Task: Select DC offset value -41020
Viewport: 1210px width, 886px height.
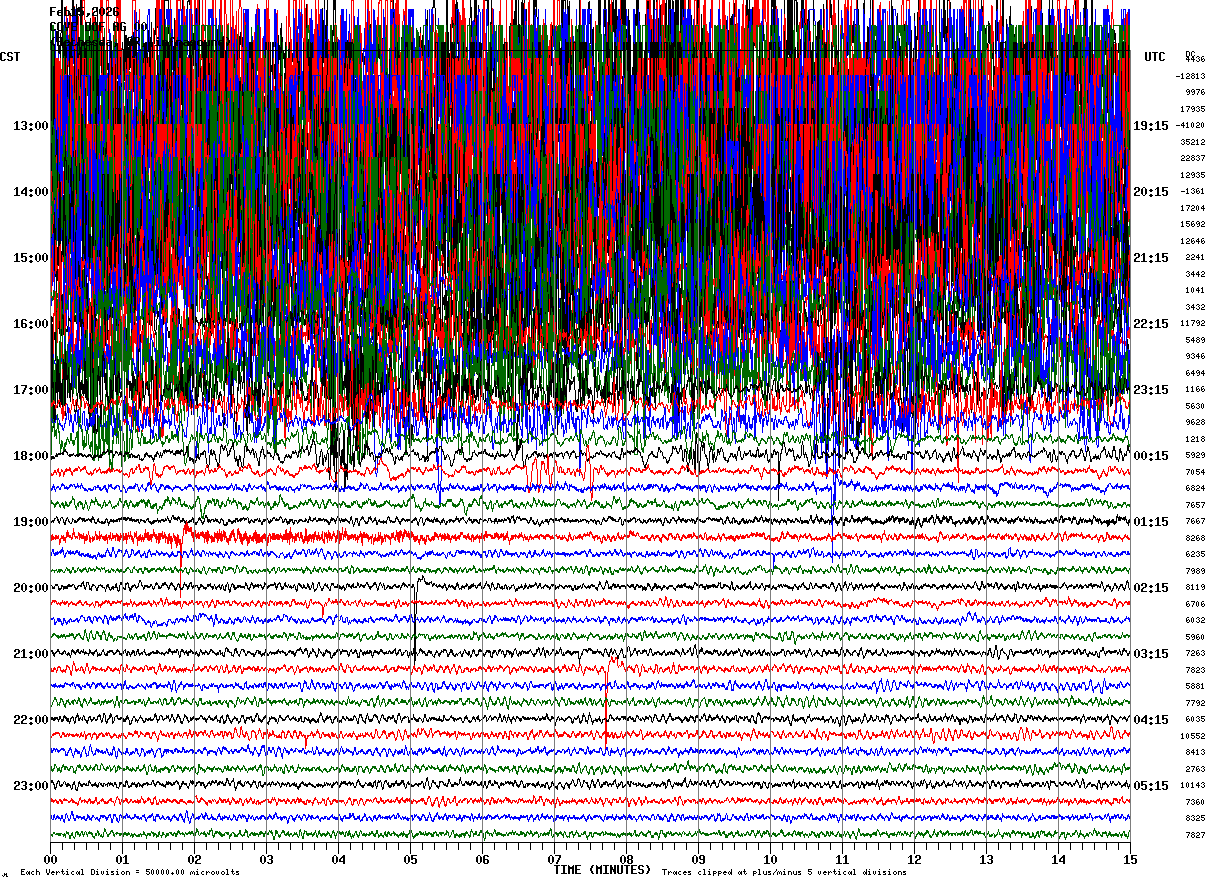Action: (x=1191, y=125)
